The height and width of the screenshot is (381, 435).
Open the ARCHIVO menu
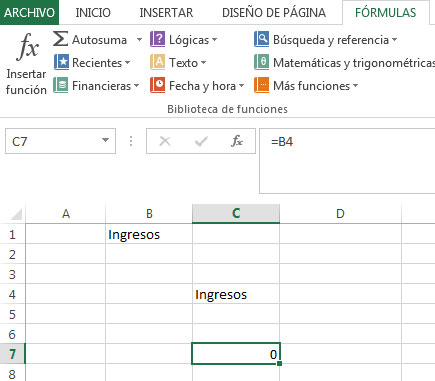click(x=29, y=13)
